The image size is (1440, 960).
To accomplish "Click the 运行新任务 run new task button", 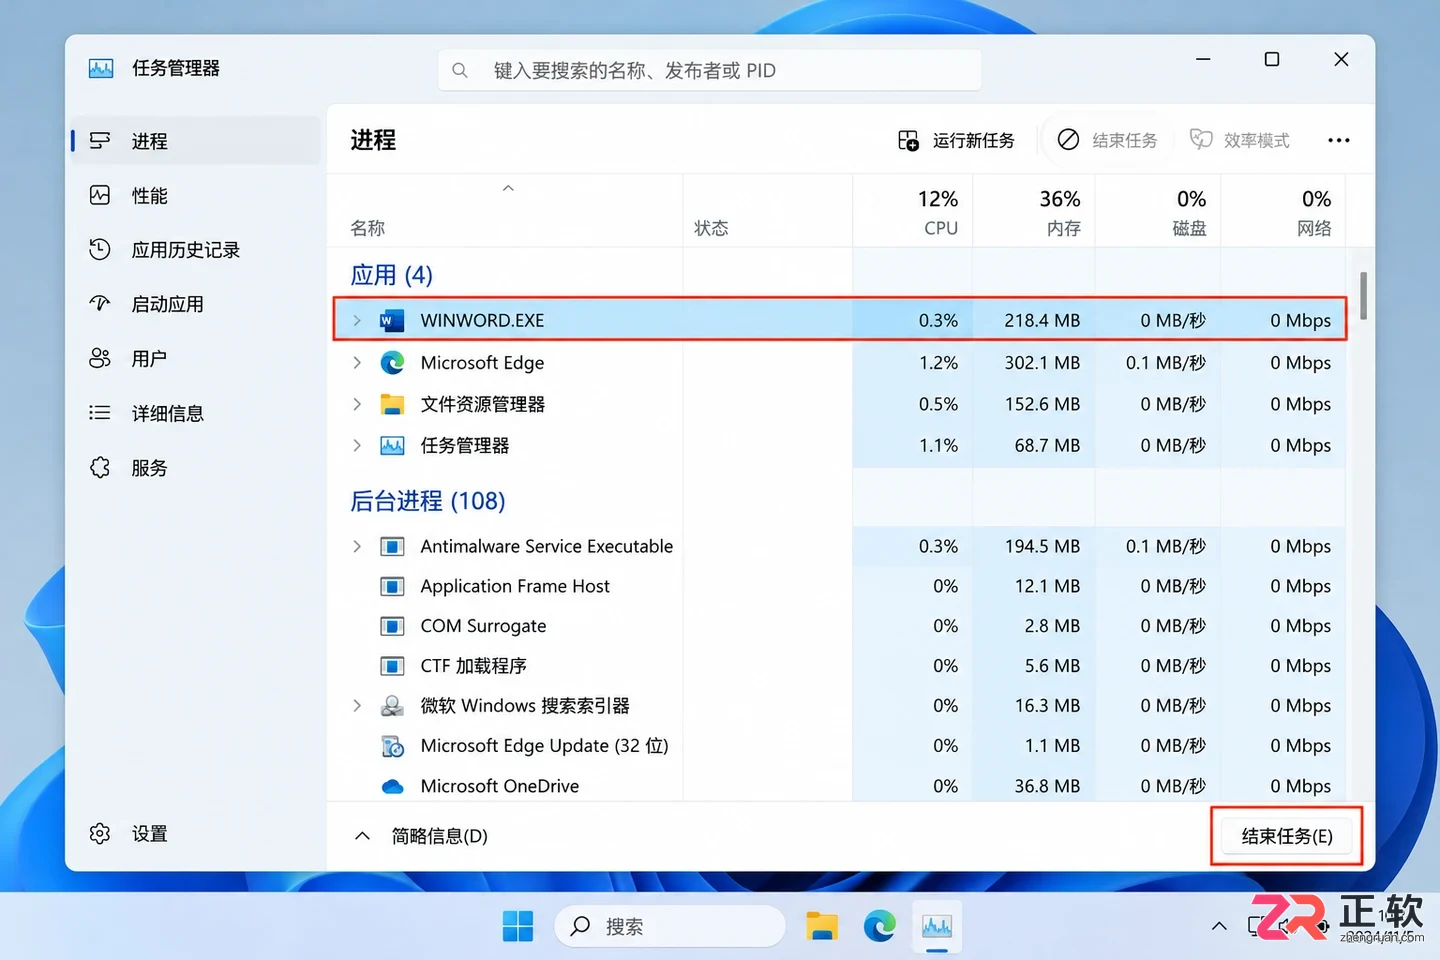I will [x=956, y=140].
